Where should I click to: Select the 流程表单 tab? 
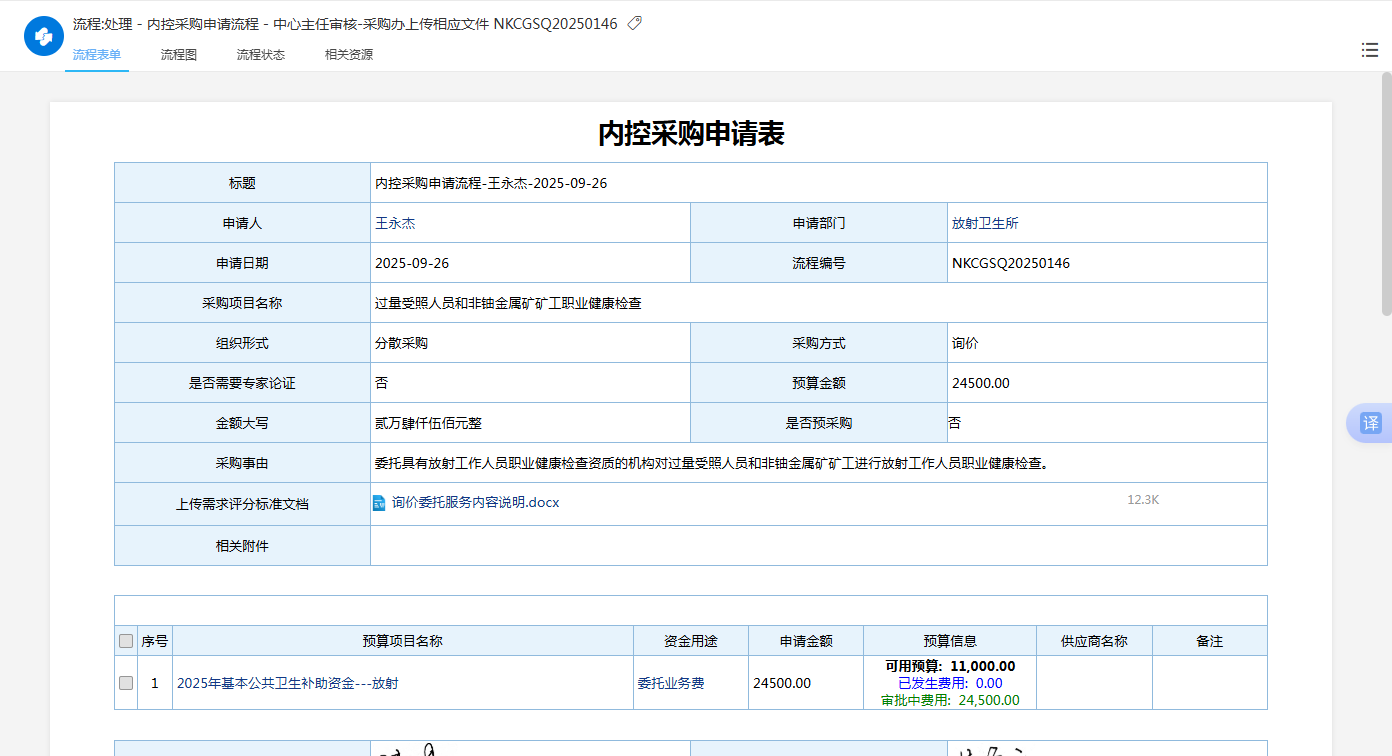click(x=97, y=55)
